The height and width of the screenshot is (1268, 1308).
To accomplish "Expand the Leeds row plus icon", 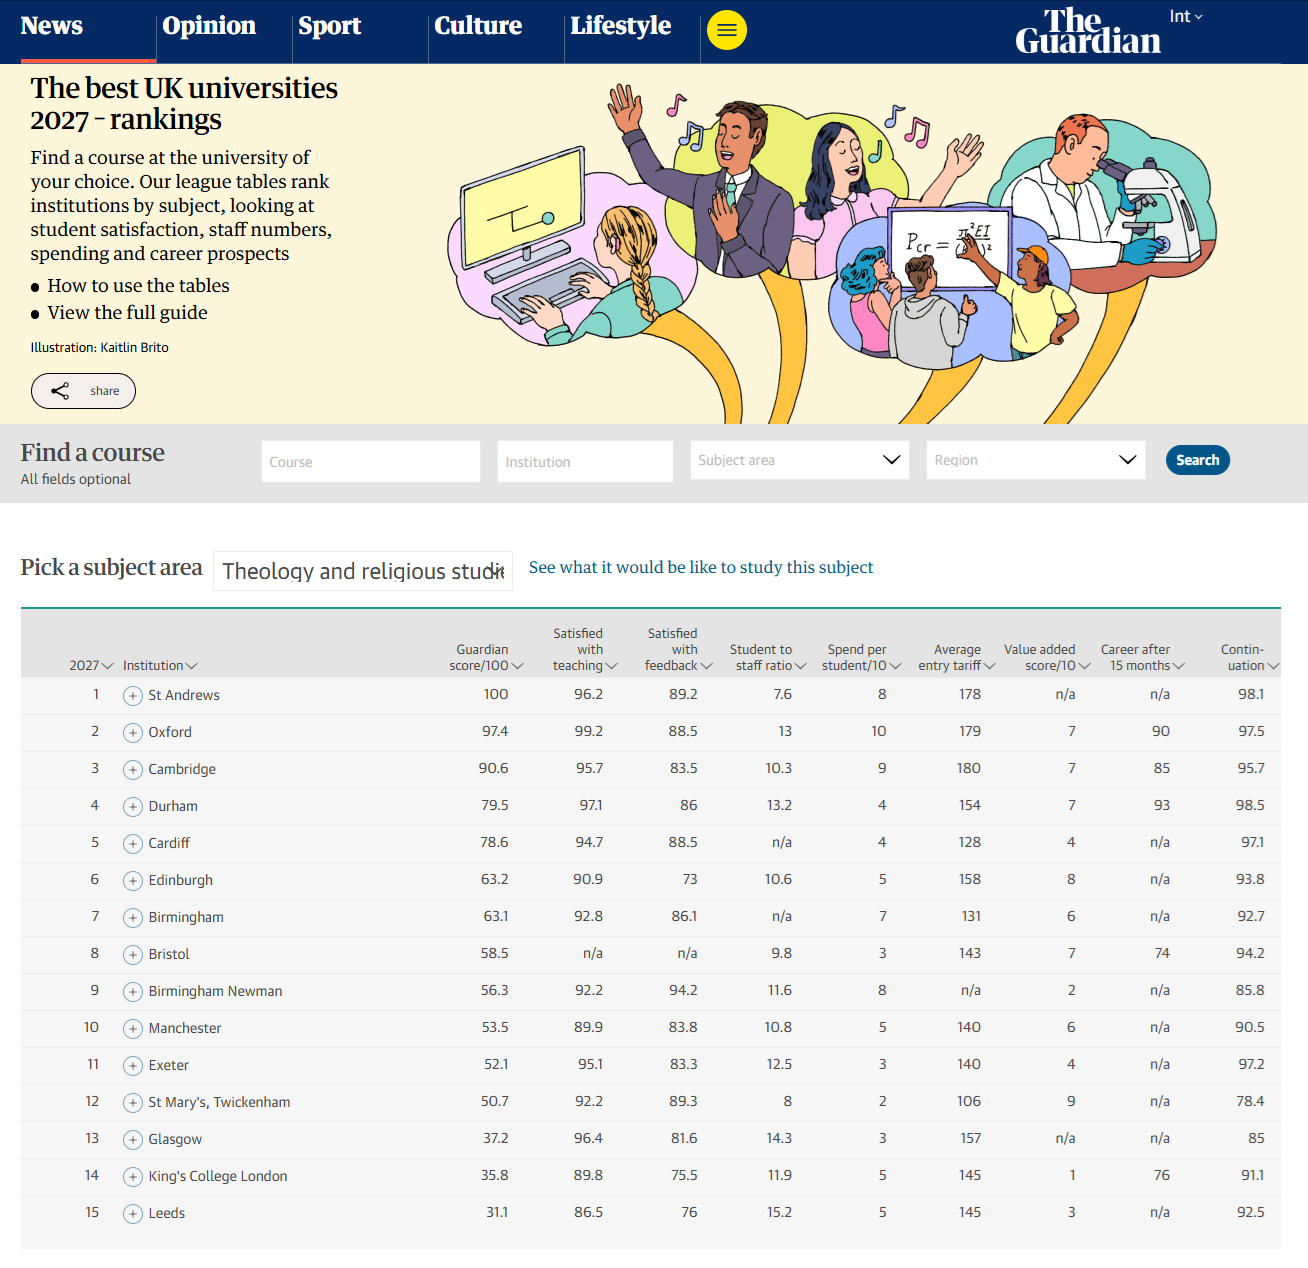I will click(133, 1214).
